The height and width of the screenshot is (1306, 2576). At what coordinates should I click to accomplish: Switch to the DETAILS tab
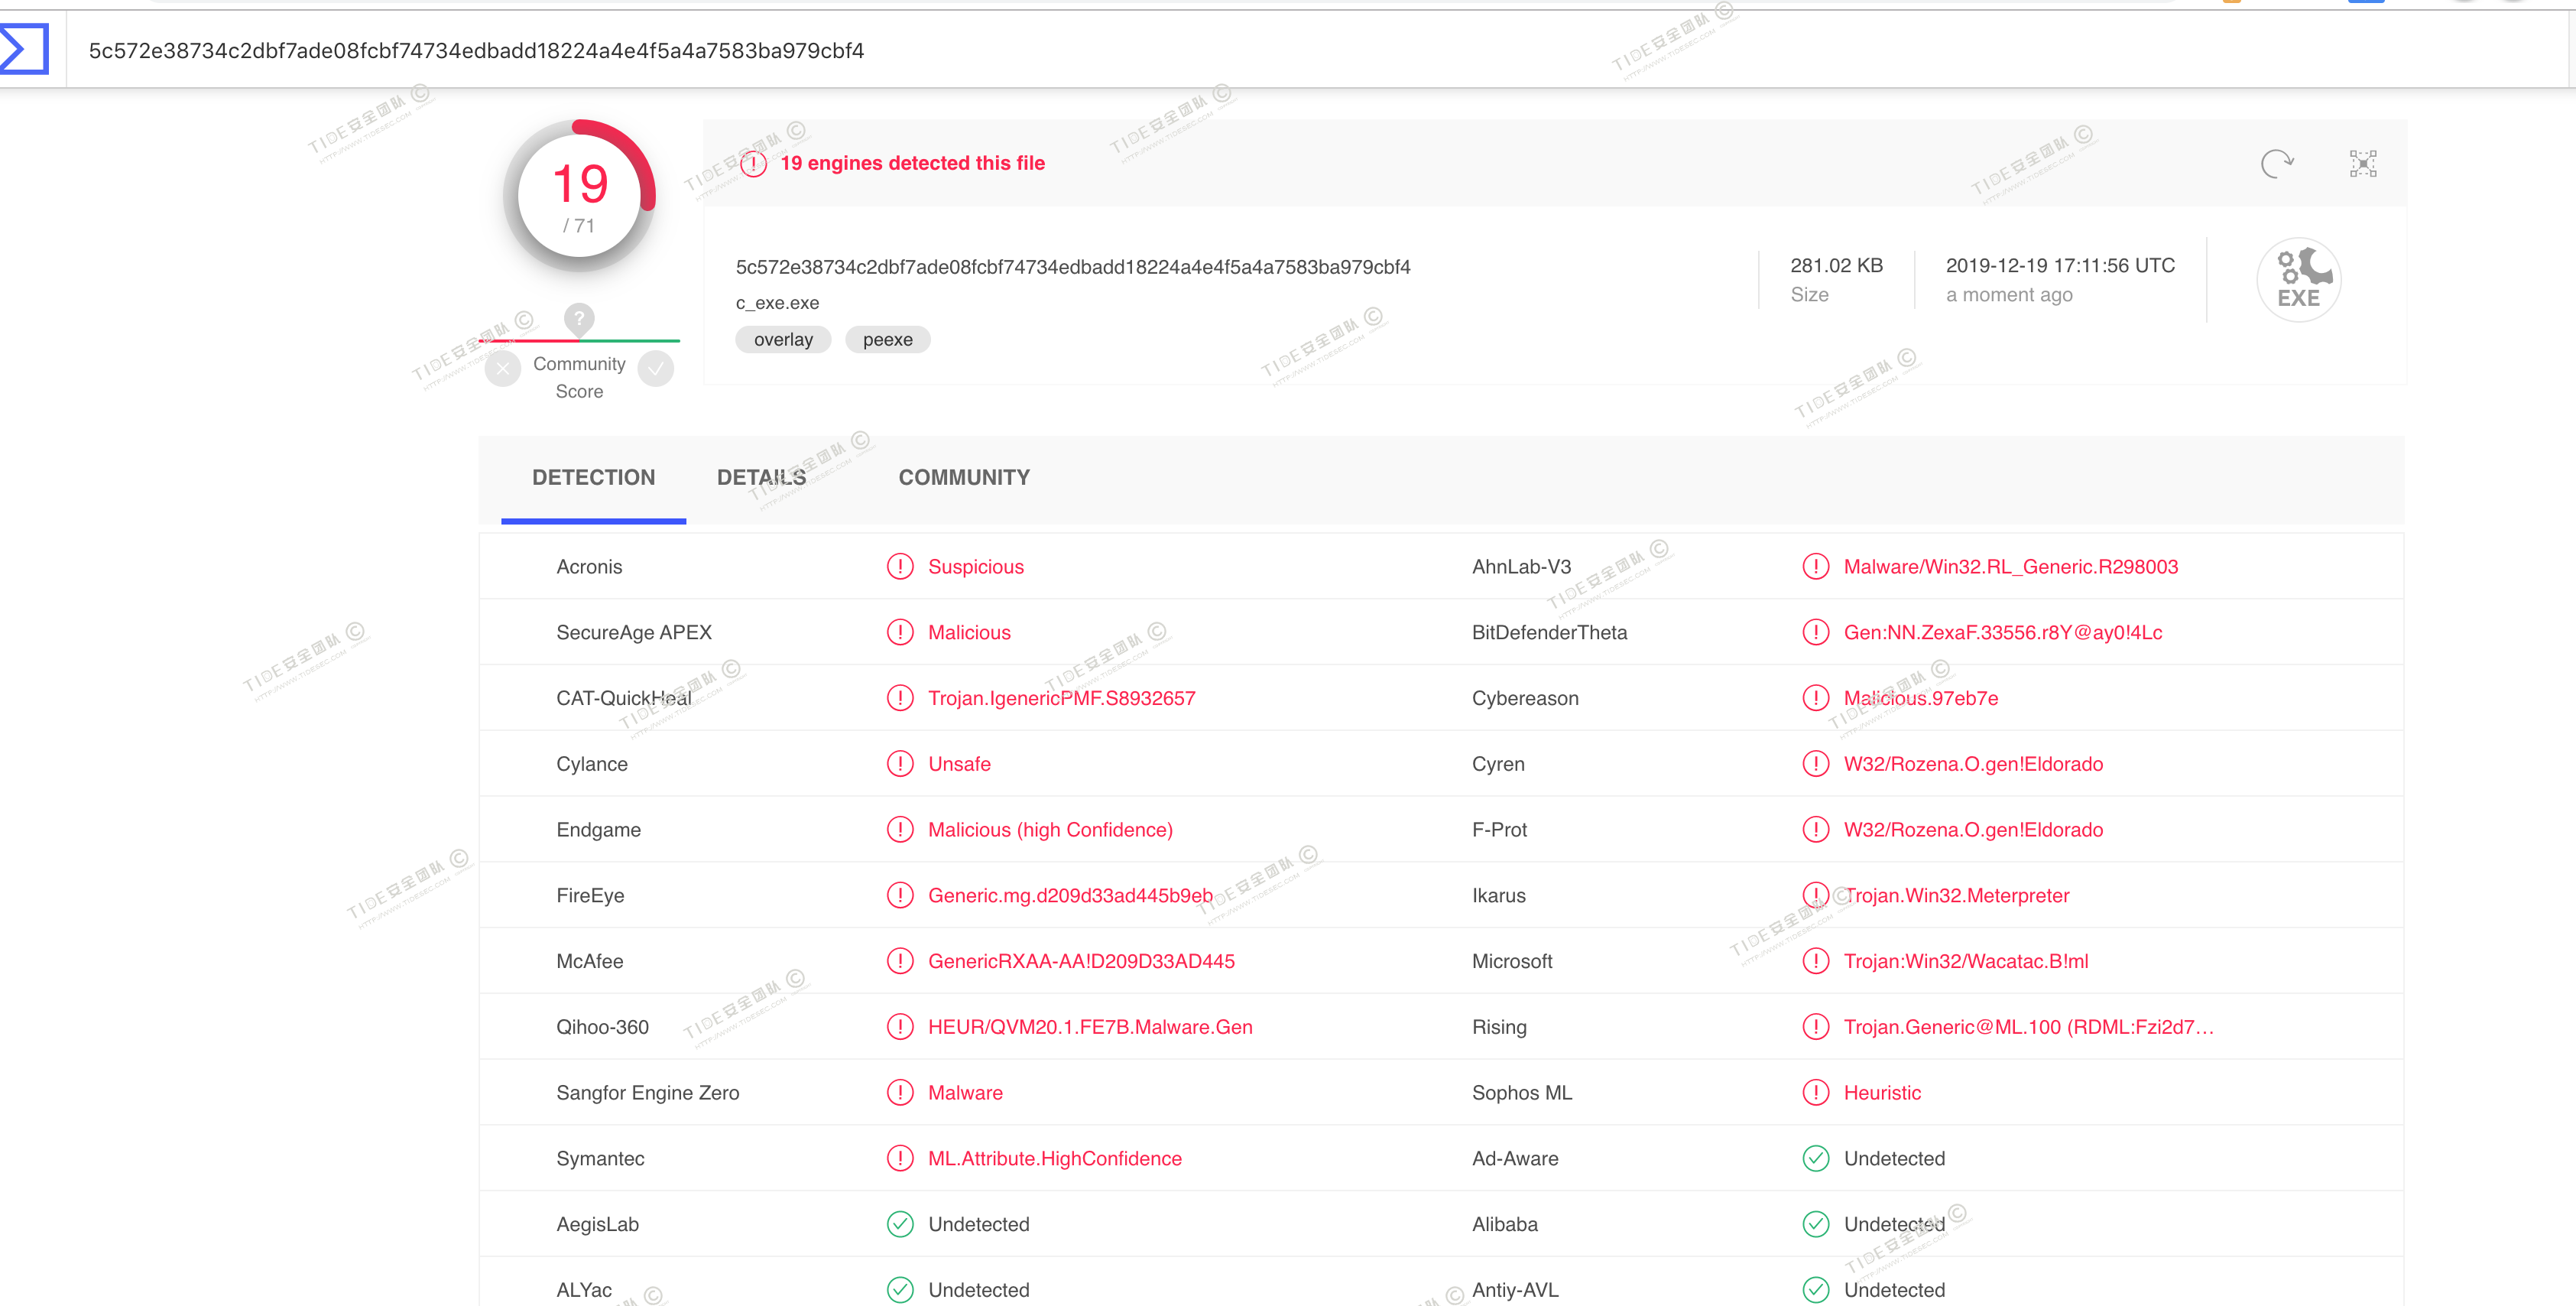click(761, 478)
